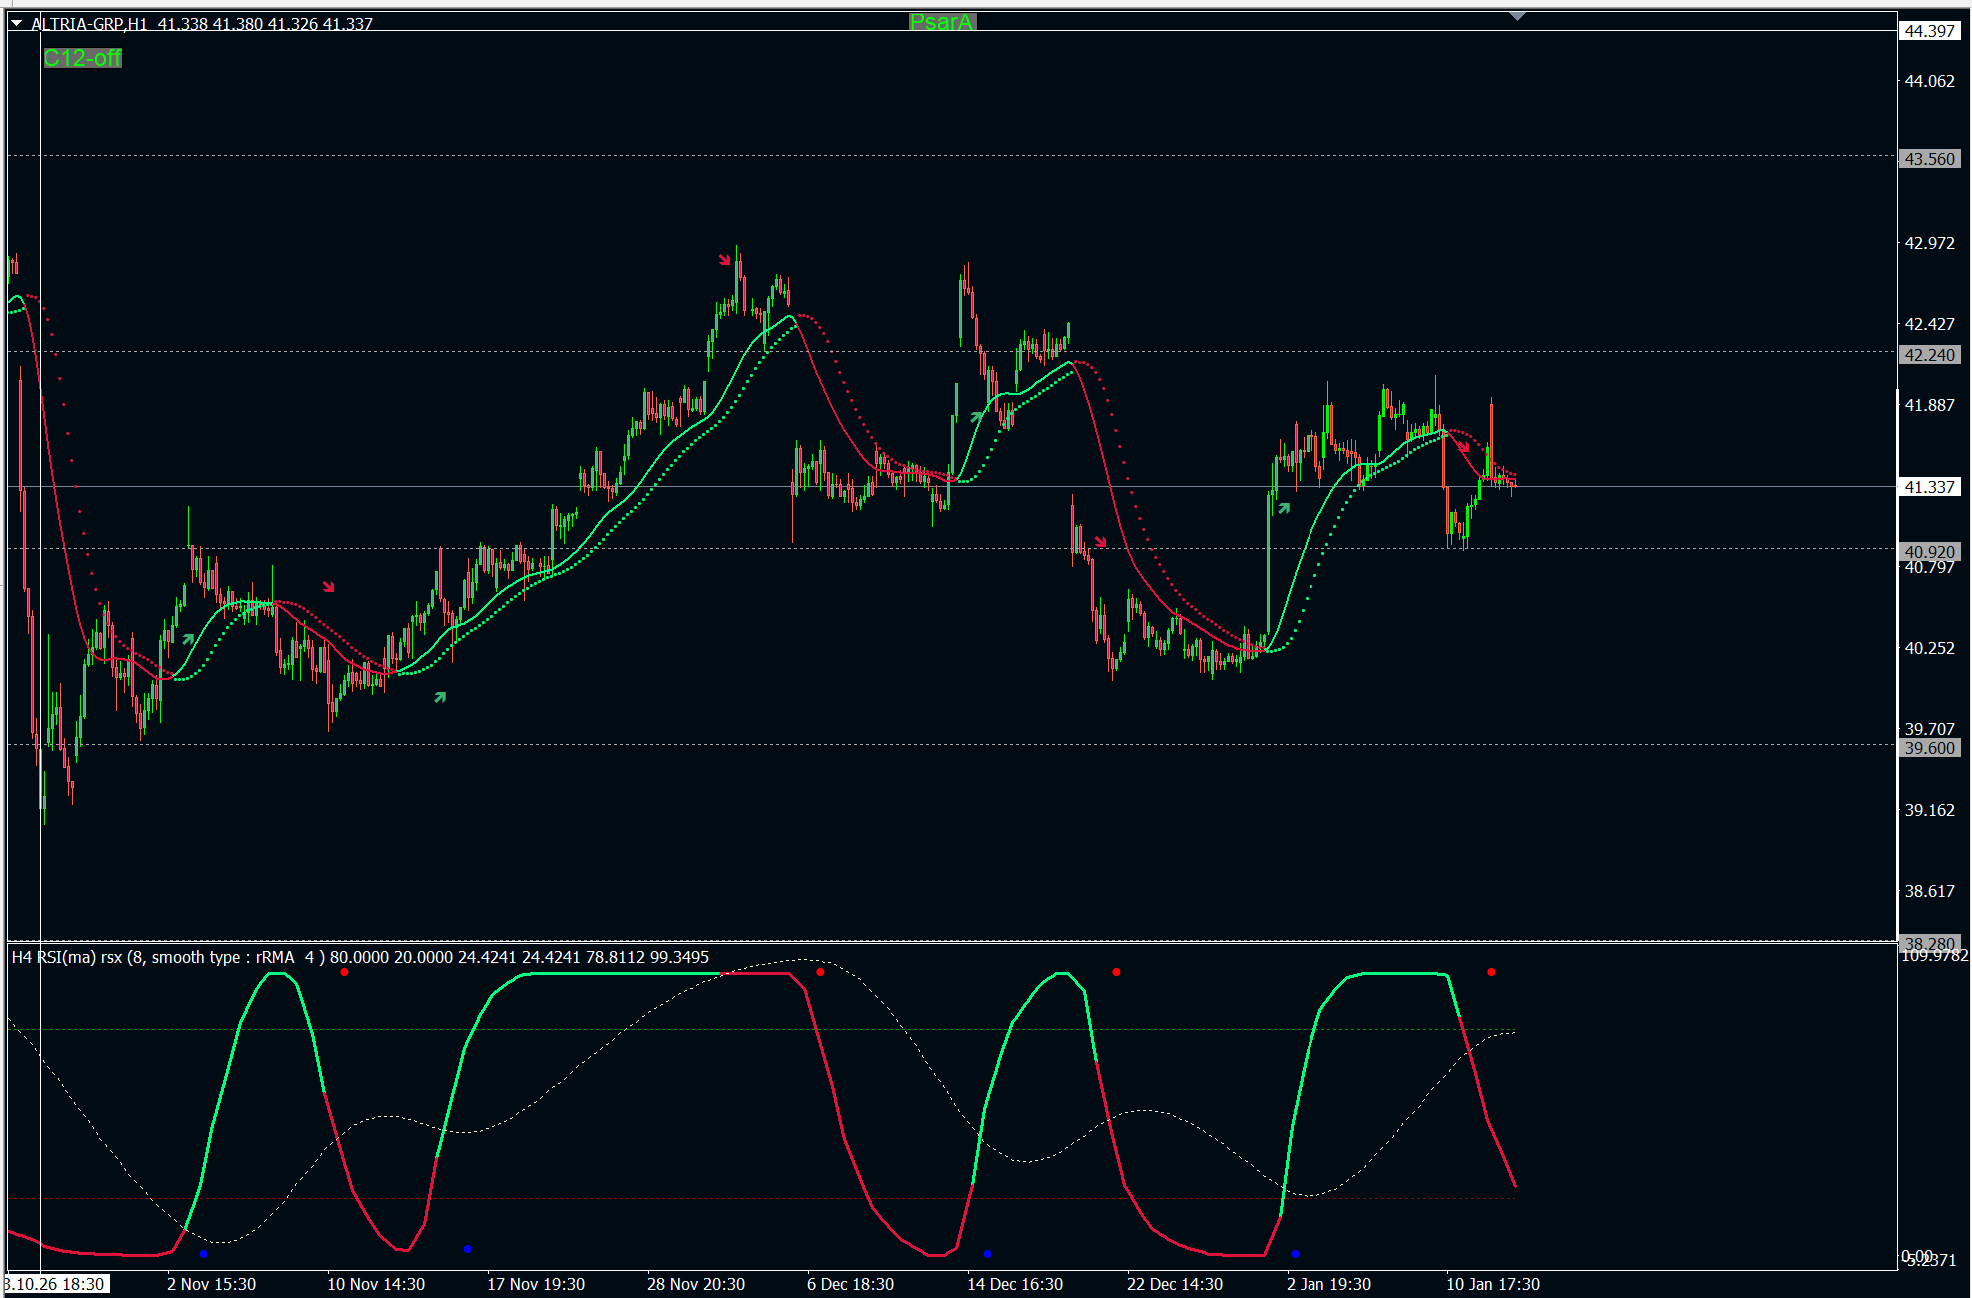
Task: Click the 28 Nov 20:30 date label
Action: [695, 1284]
